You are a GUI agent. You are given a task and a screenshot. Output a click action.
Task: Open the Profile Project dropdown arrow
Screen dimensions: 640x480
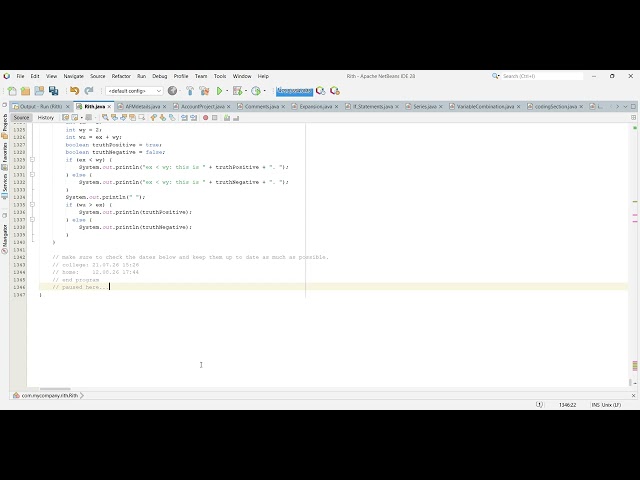[264, 91]
